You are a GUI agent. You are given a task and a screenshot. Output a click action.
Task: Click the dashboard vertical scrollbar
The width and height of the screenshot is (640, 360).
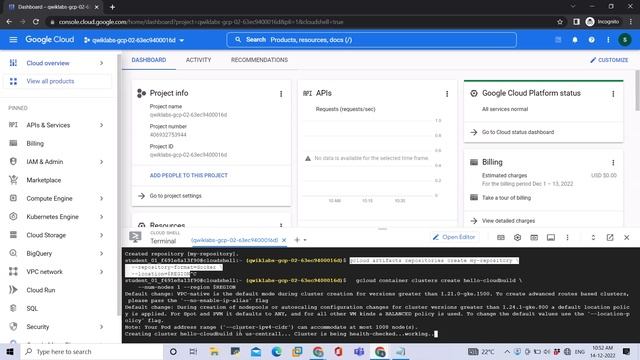637,90
